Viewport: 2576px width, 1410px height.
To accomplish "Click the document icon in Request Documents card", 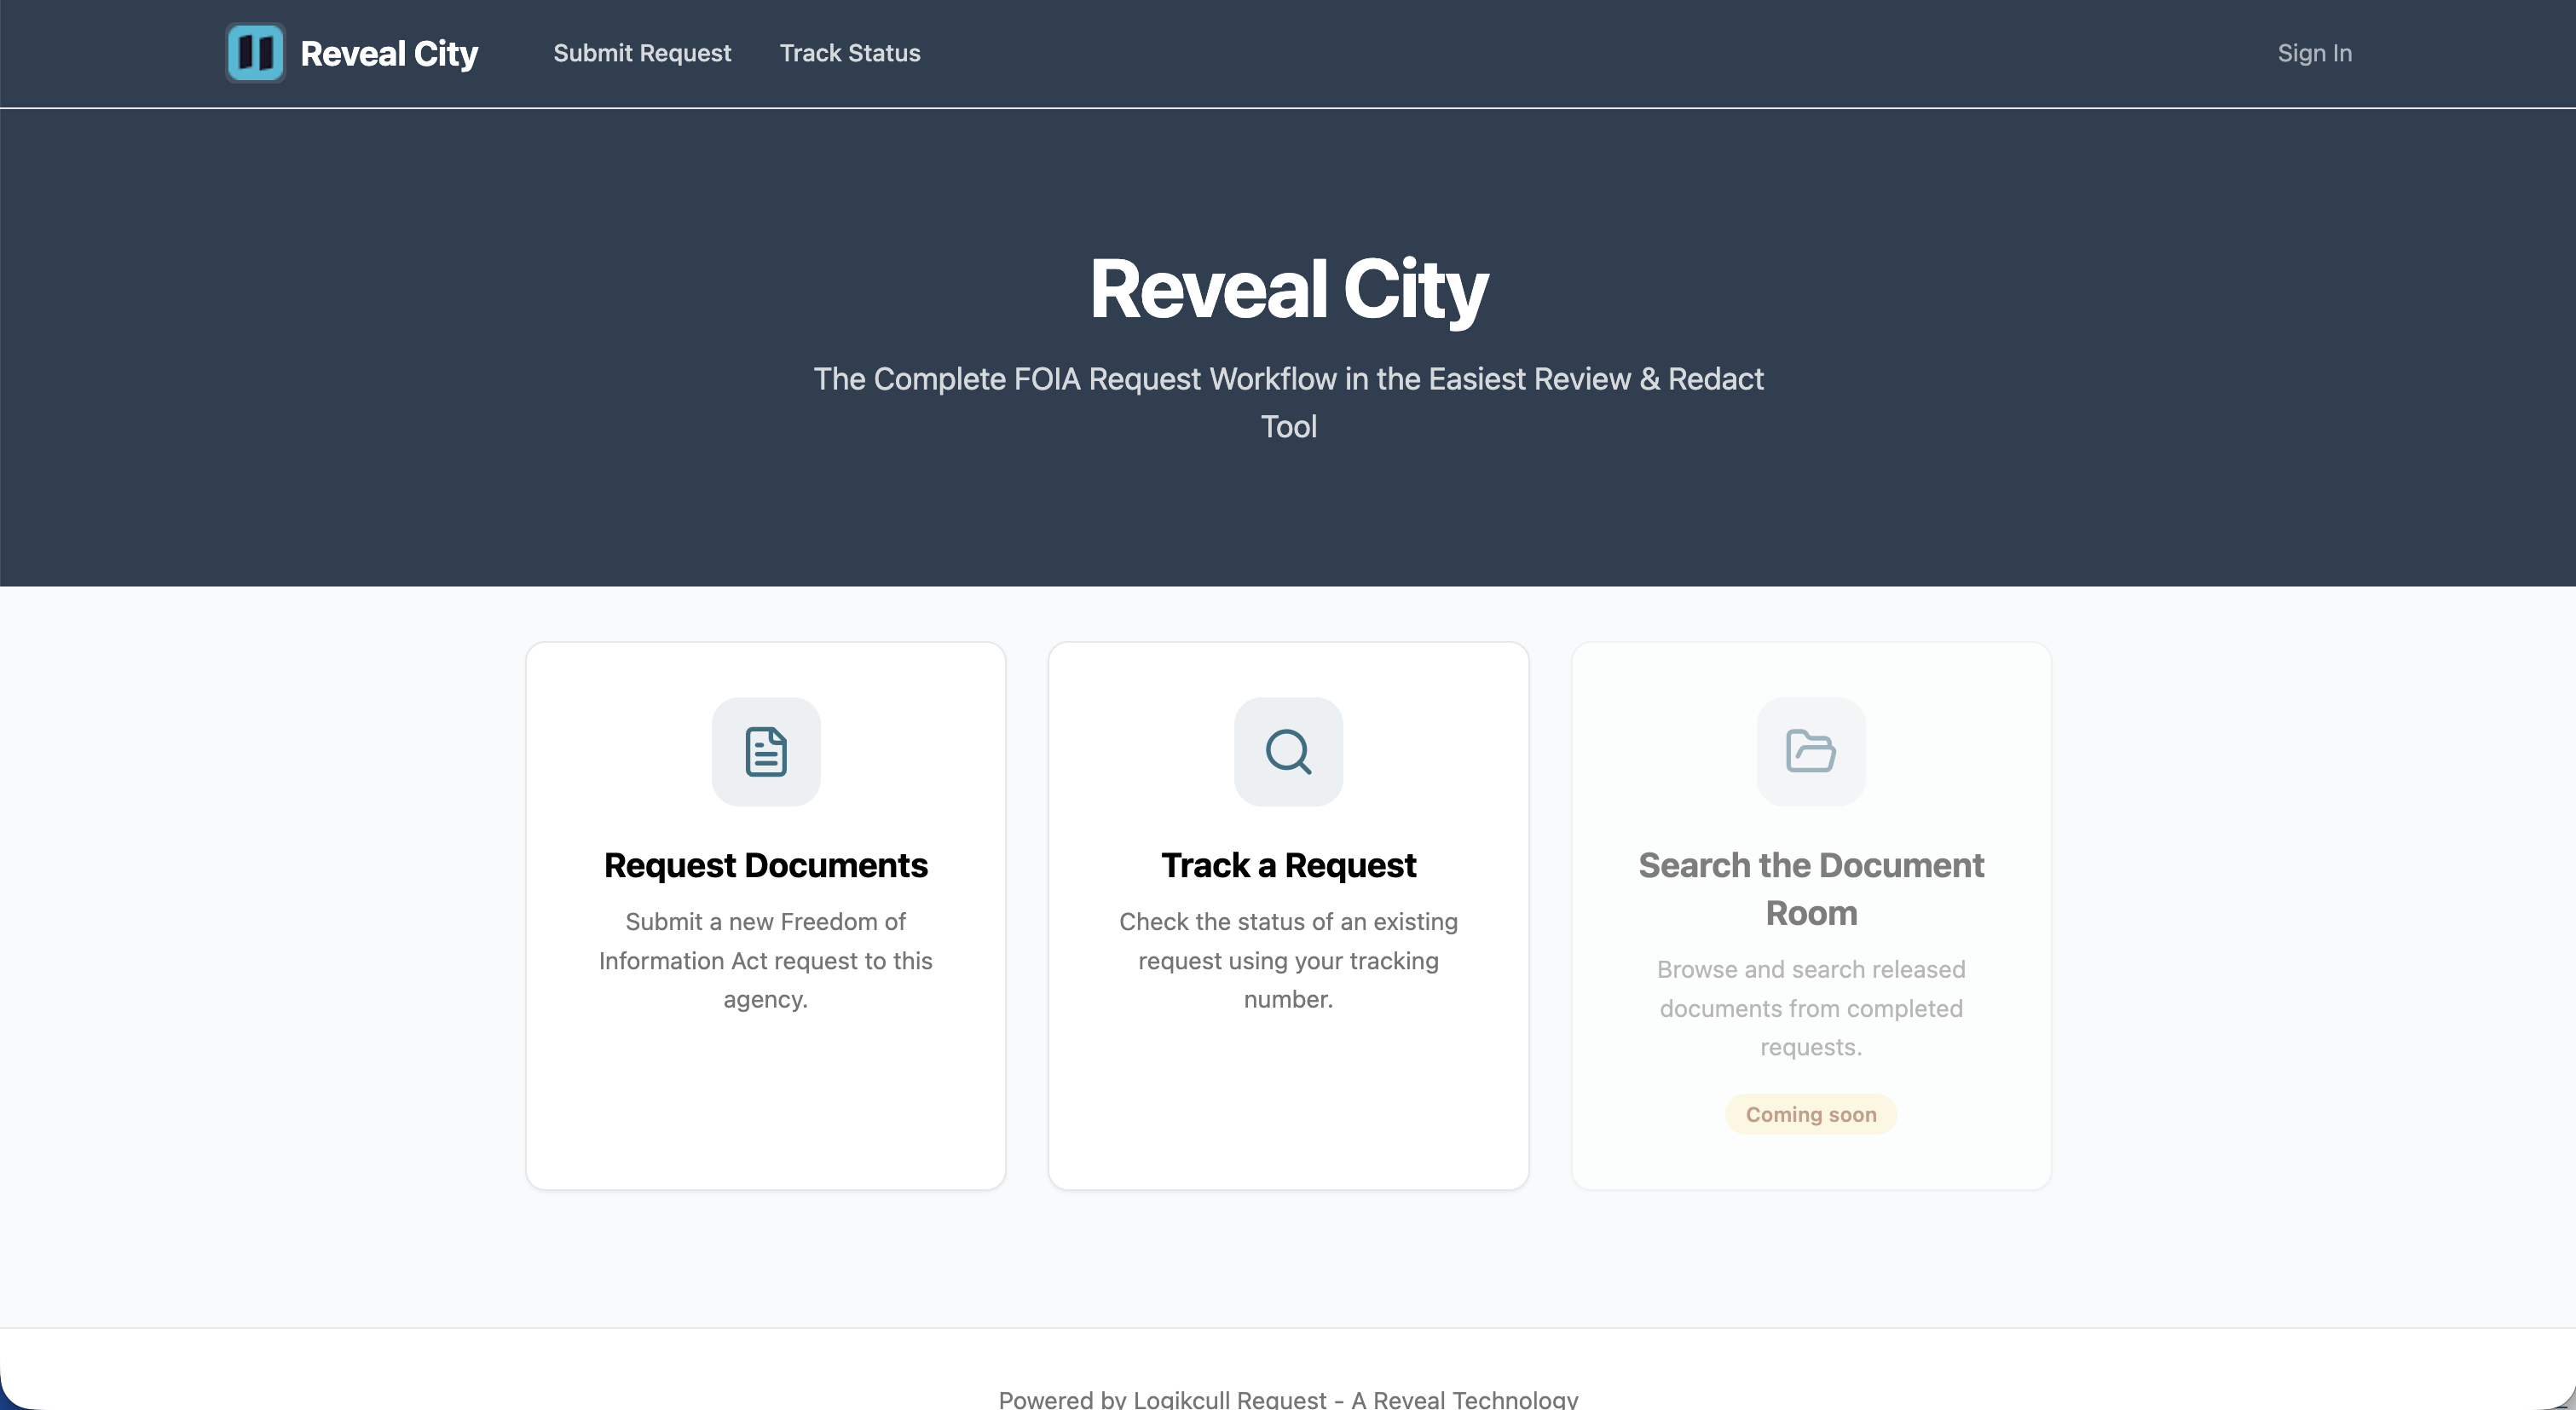I will click(766, 752).
